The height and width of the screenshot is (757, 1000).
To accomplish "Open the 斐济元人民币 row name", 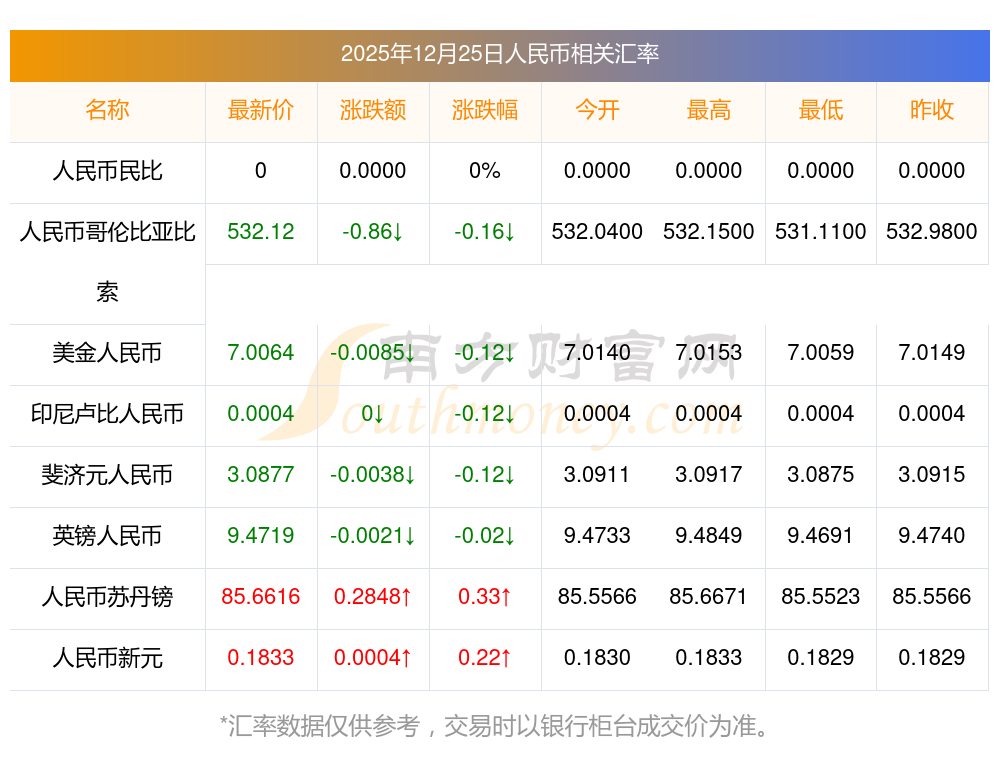I will pyautogui.click(x=107, y=475).
